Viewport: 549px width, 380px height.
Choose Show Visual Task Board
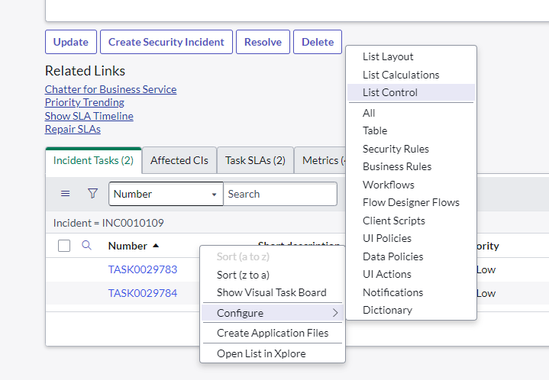point(271,292)
